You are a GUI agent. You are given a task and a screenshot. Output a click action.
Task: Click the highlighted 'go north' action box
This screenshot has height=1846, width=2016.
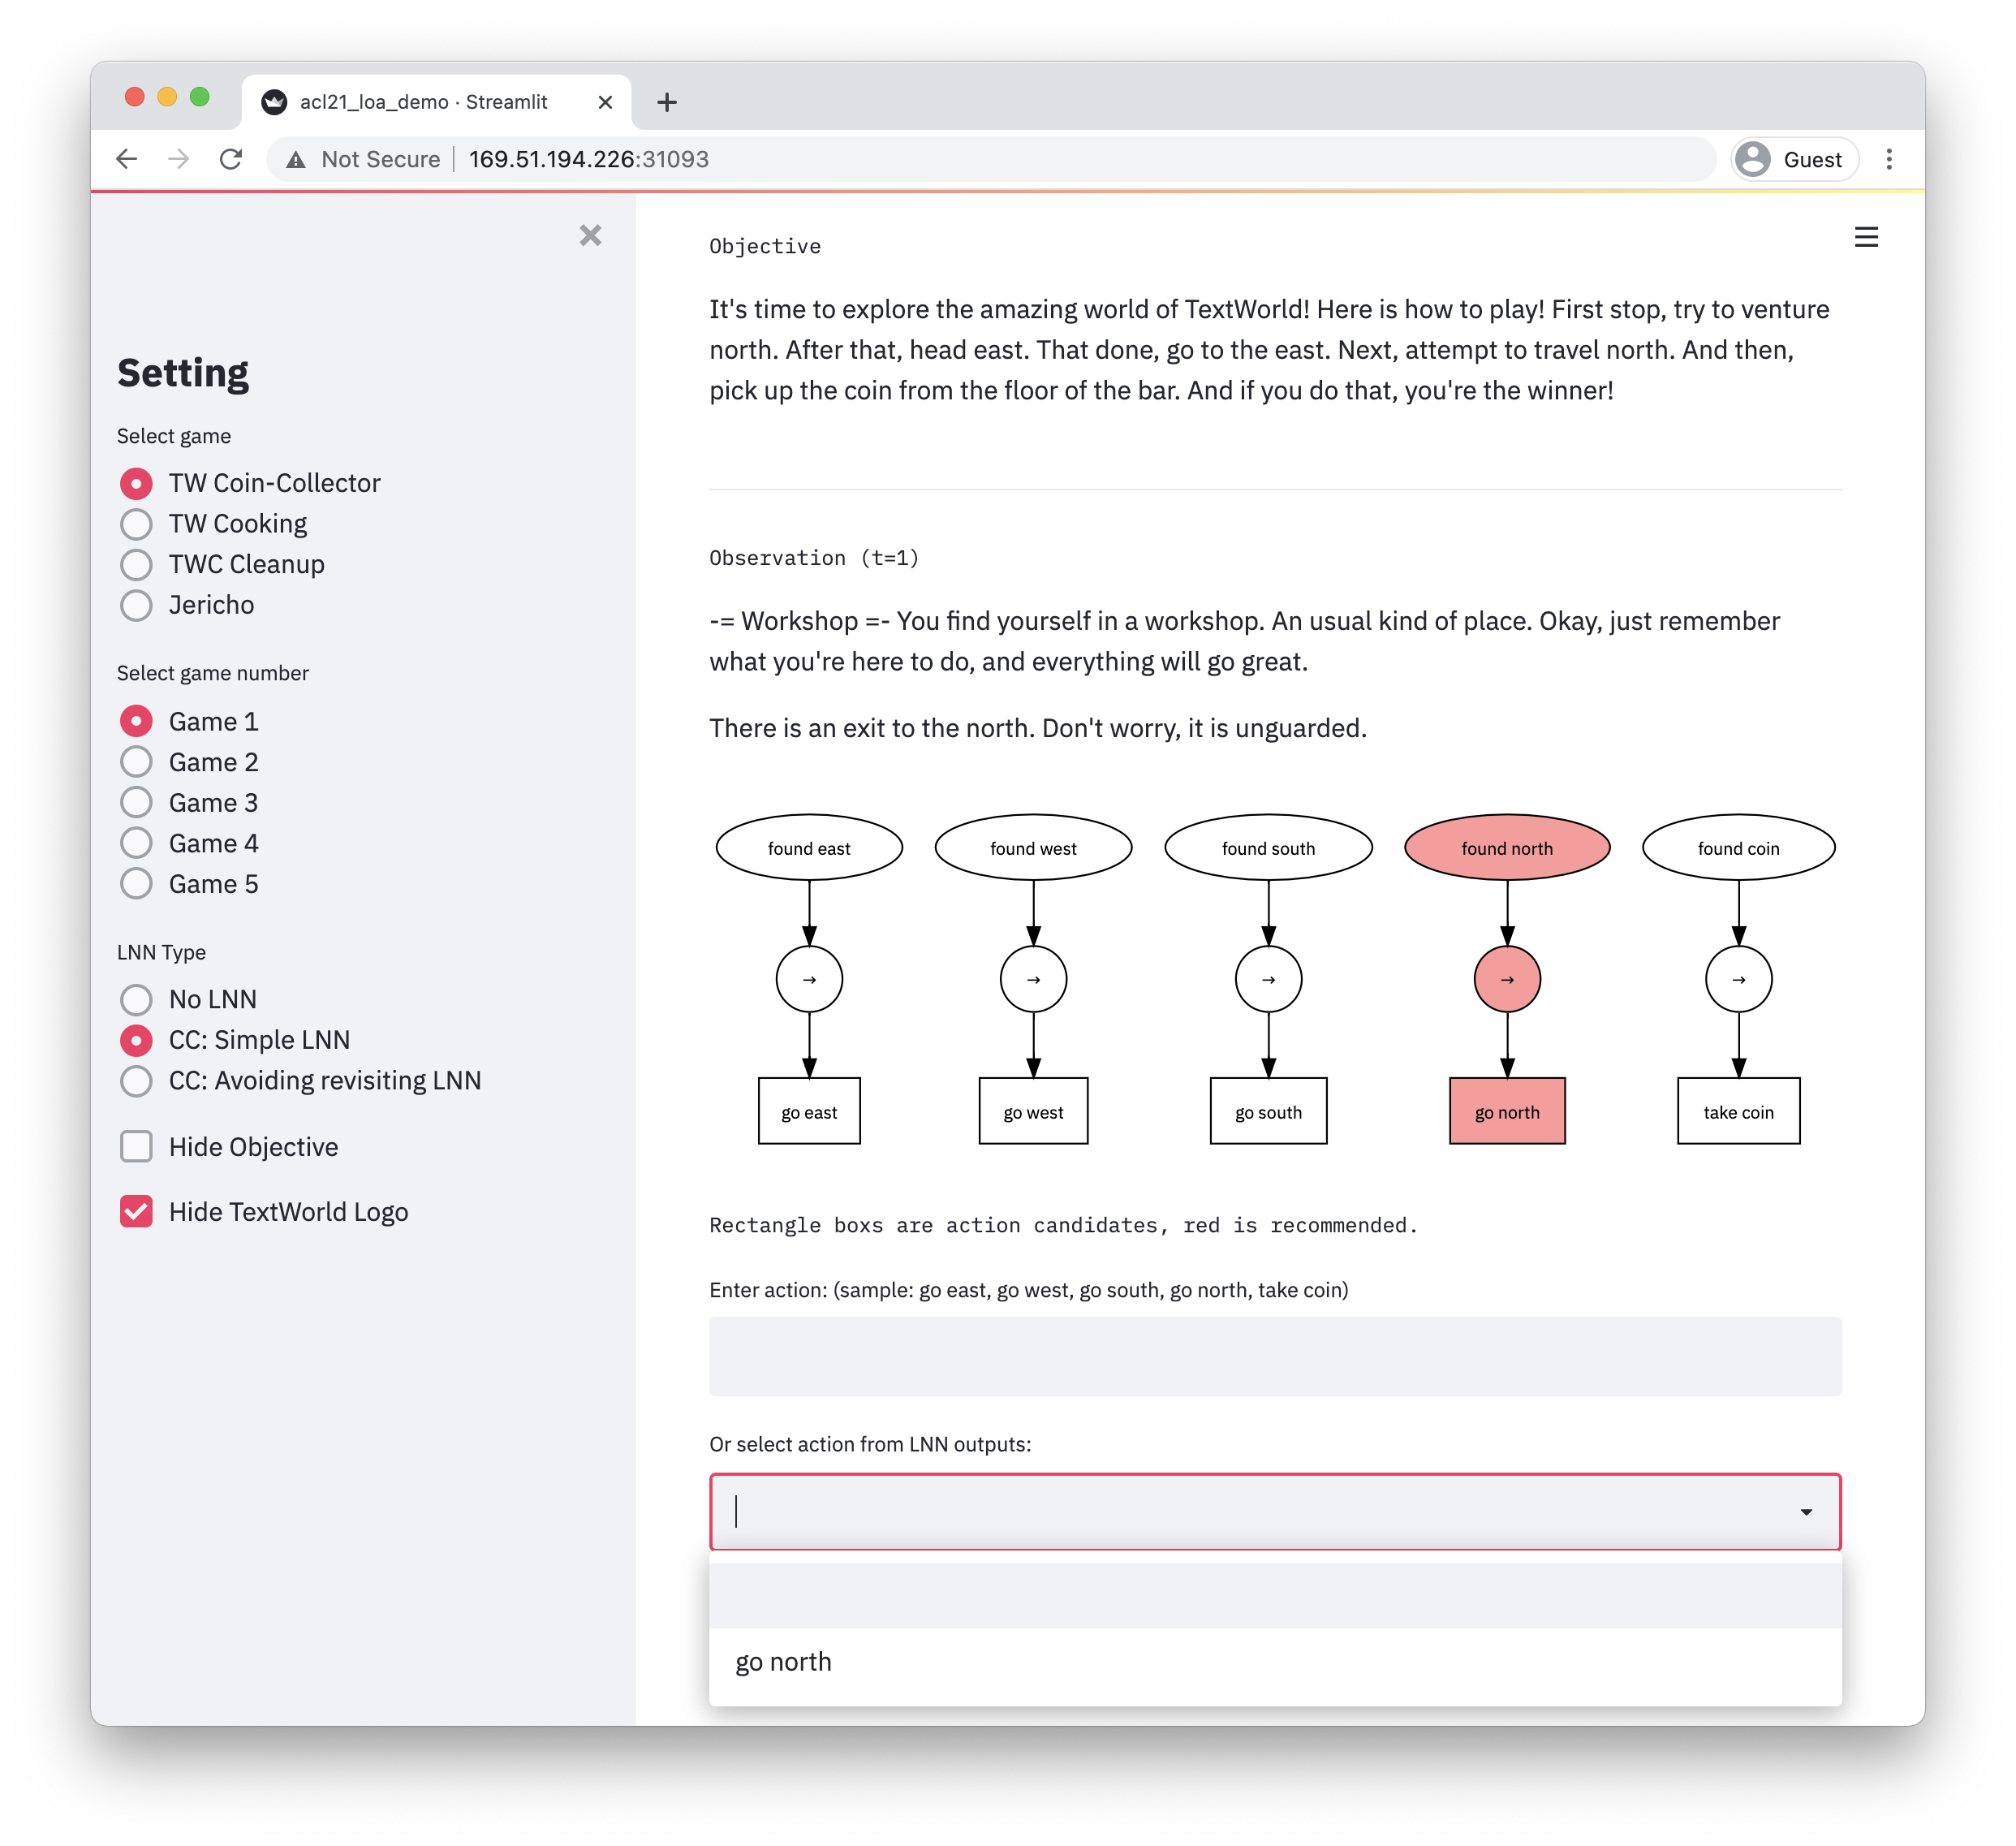click(x=1506, y=1111)
